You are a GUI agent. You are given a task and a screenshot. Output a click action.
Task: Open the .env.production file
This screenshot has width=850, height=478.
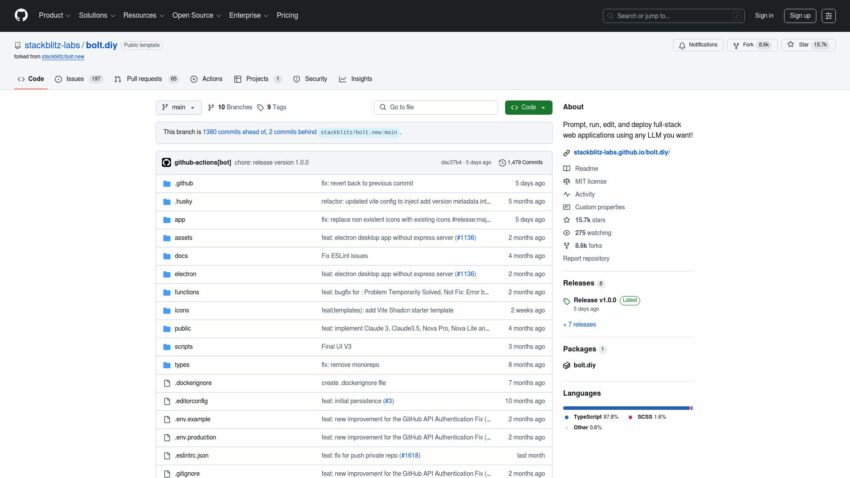click(x=195, y=437)
